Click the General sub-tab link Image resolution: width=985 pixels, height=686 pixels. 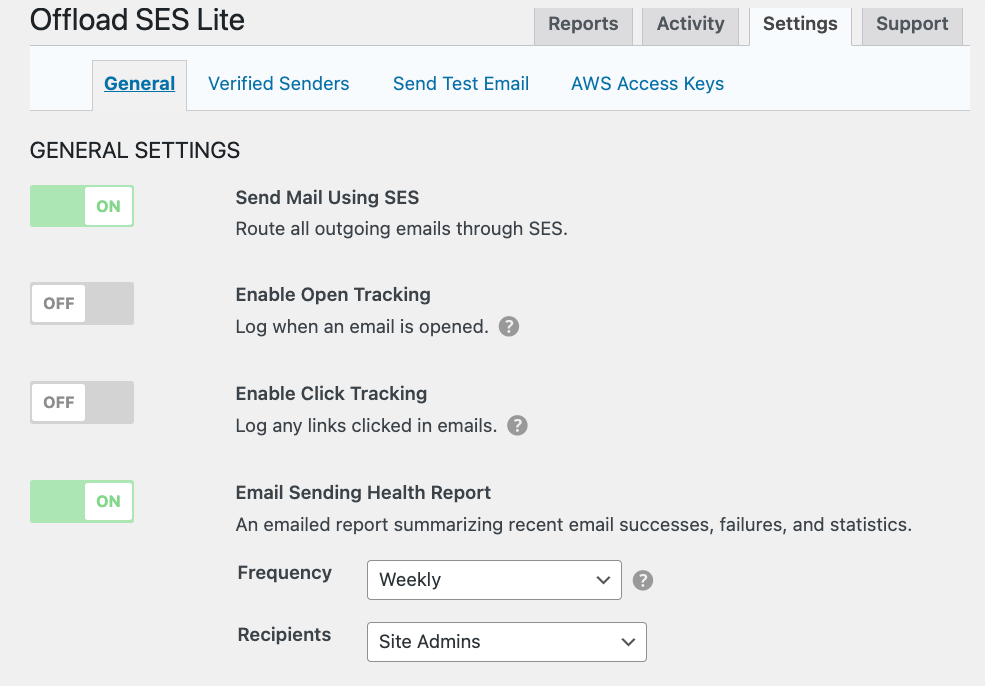pos(139,84)
